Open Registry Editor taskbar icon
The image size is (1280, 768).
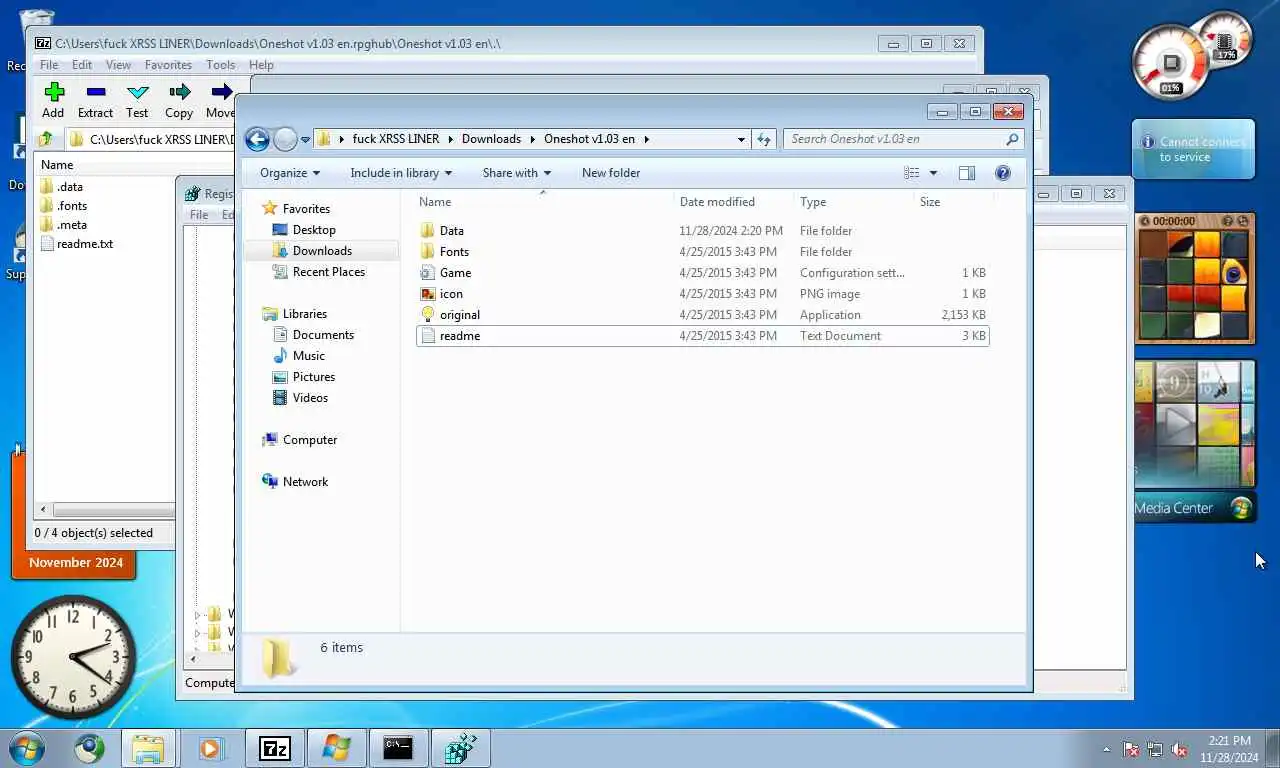pos(460,748)
